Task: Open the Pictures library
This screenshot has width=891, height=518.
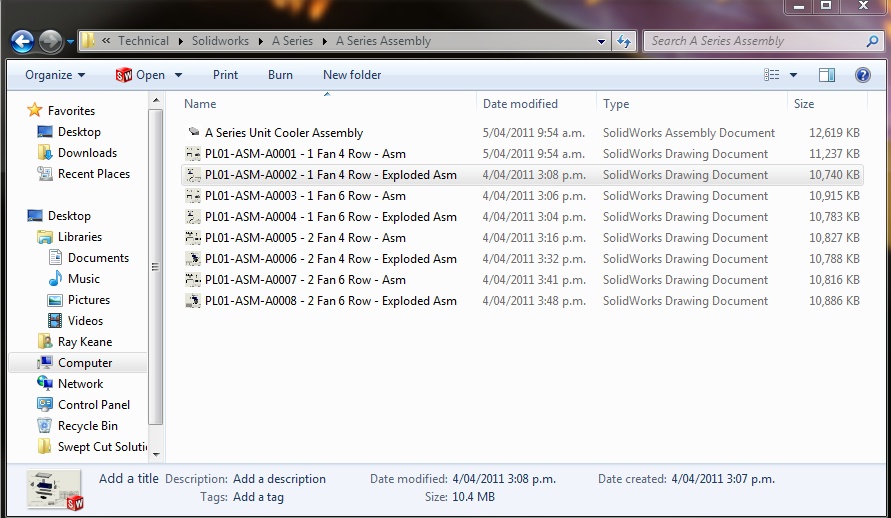Action: 80,300
